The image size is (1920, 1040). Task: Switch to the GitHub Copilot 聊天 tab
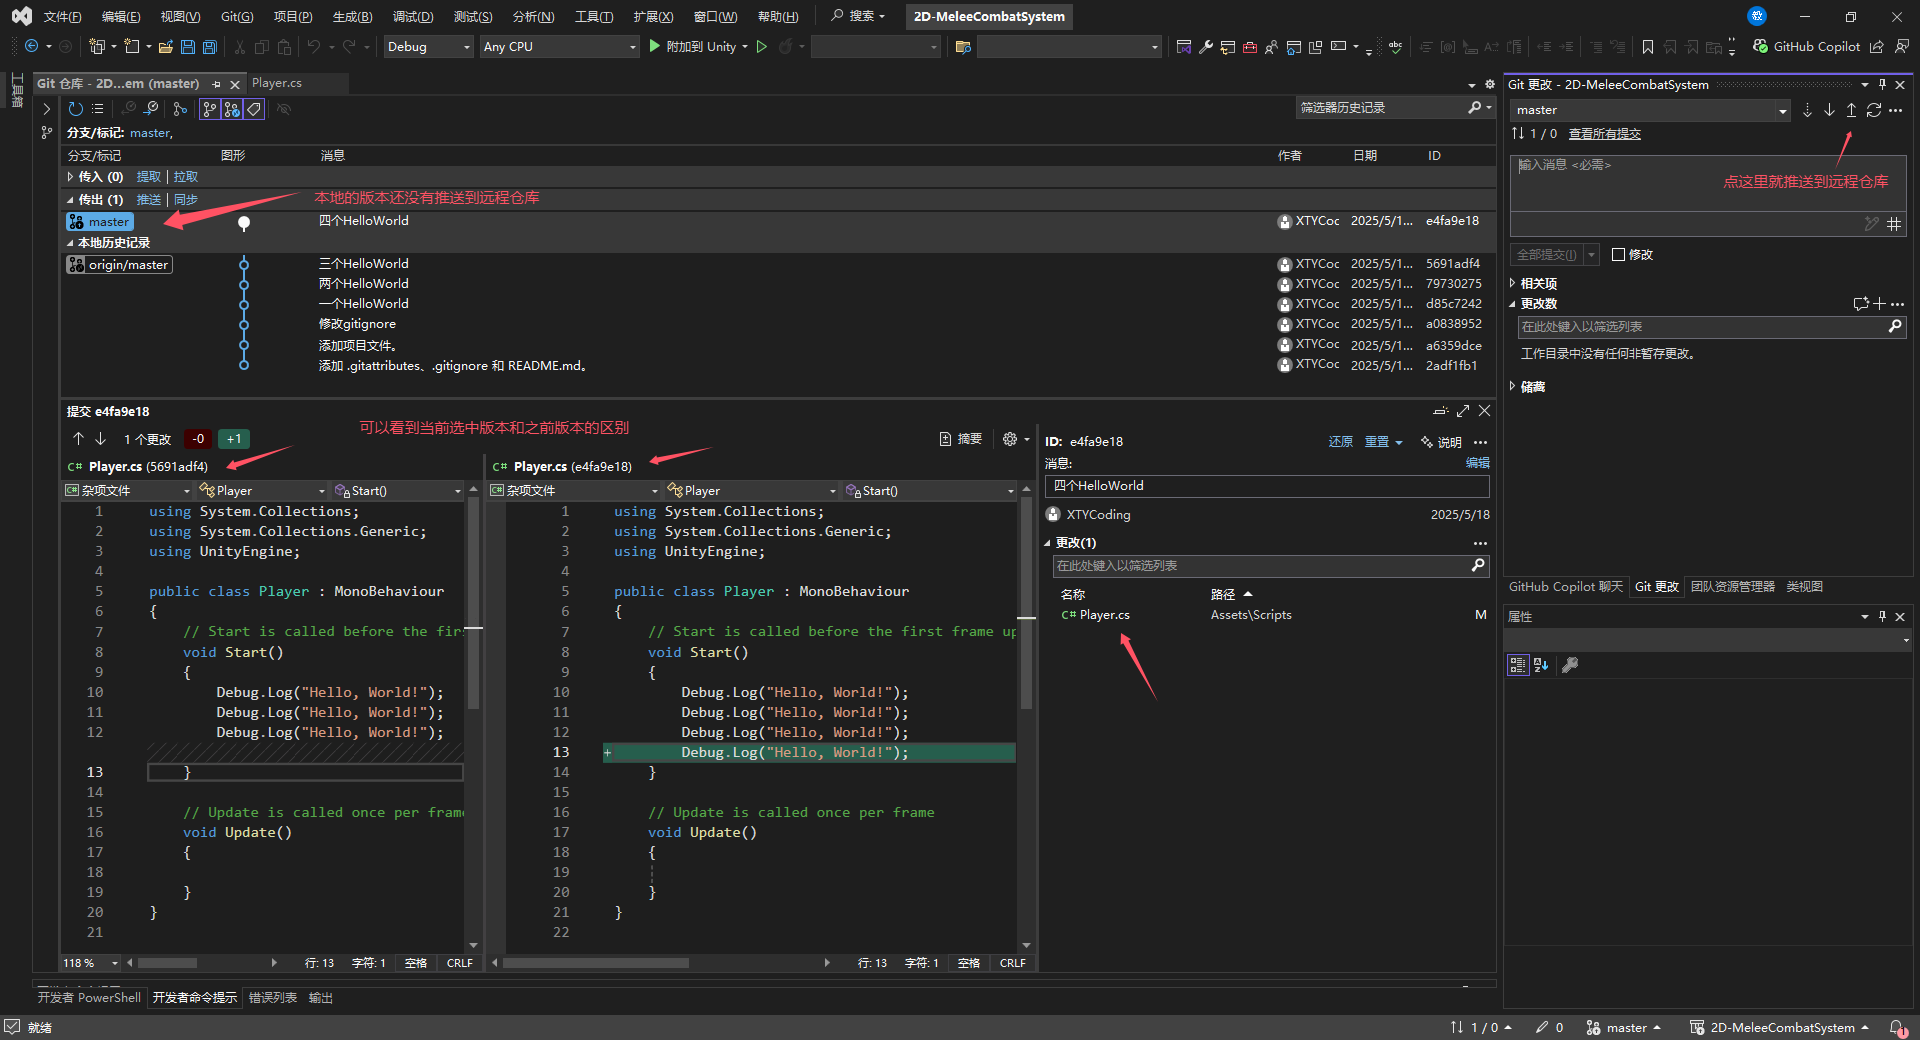[x=1565, y=587]
